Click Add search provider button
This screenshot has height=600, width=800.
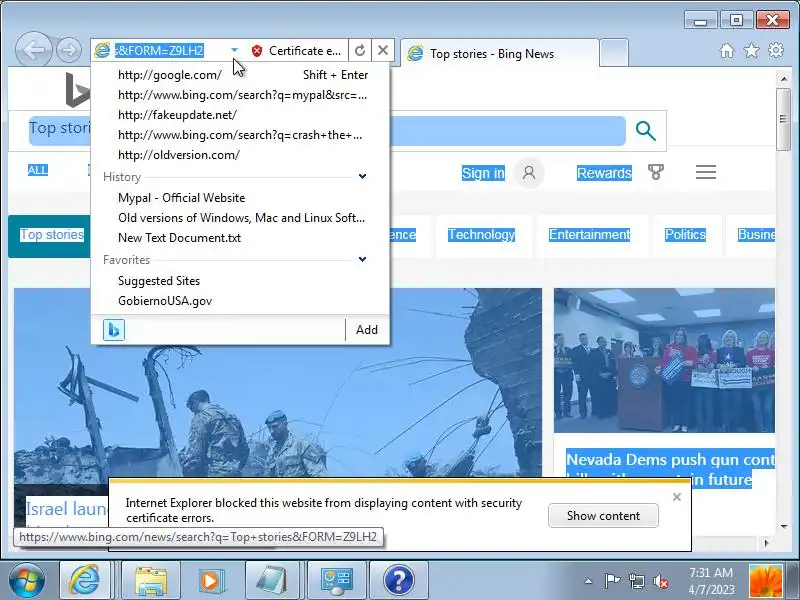367,330
